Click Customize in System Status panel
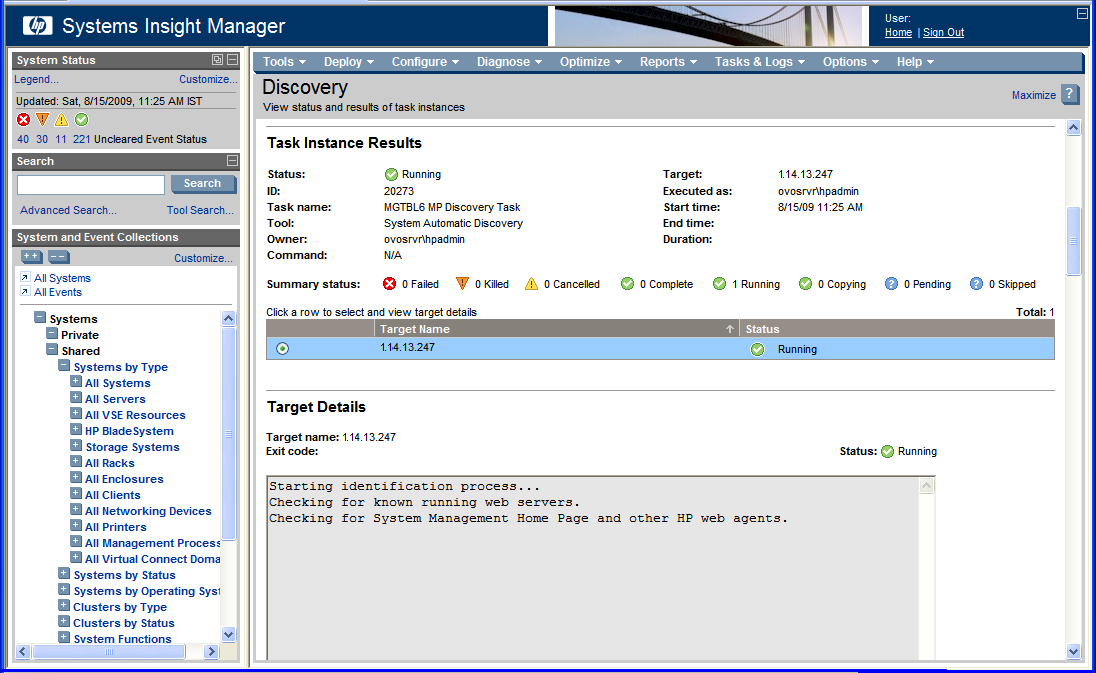This screenshot has width=1096, height=673. coord(208,79)
